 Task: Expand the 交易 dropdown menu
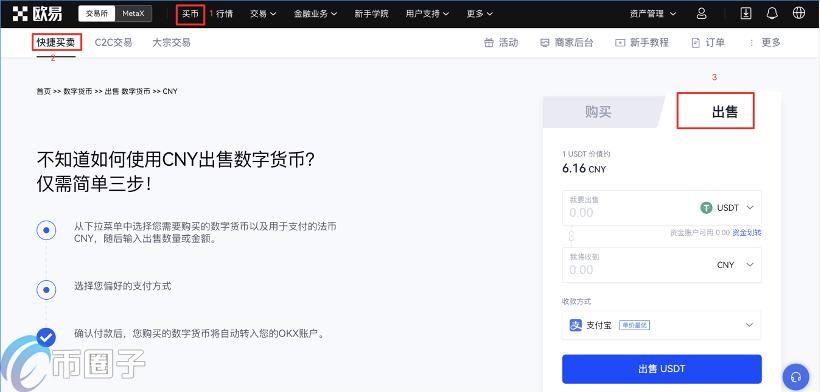click(263, 14)
